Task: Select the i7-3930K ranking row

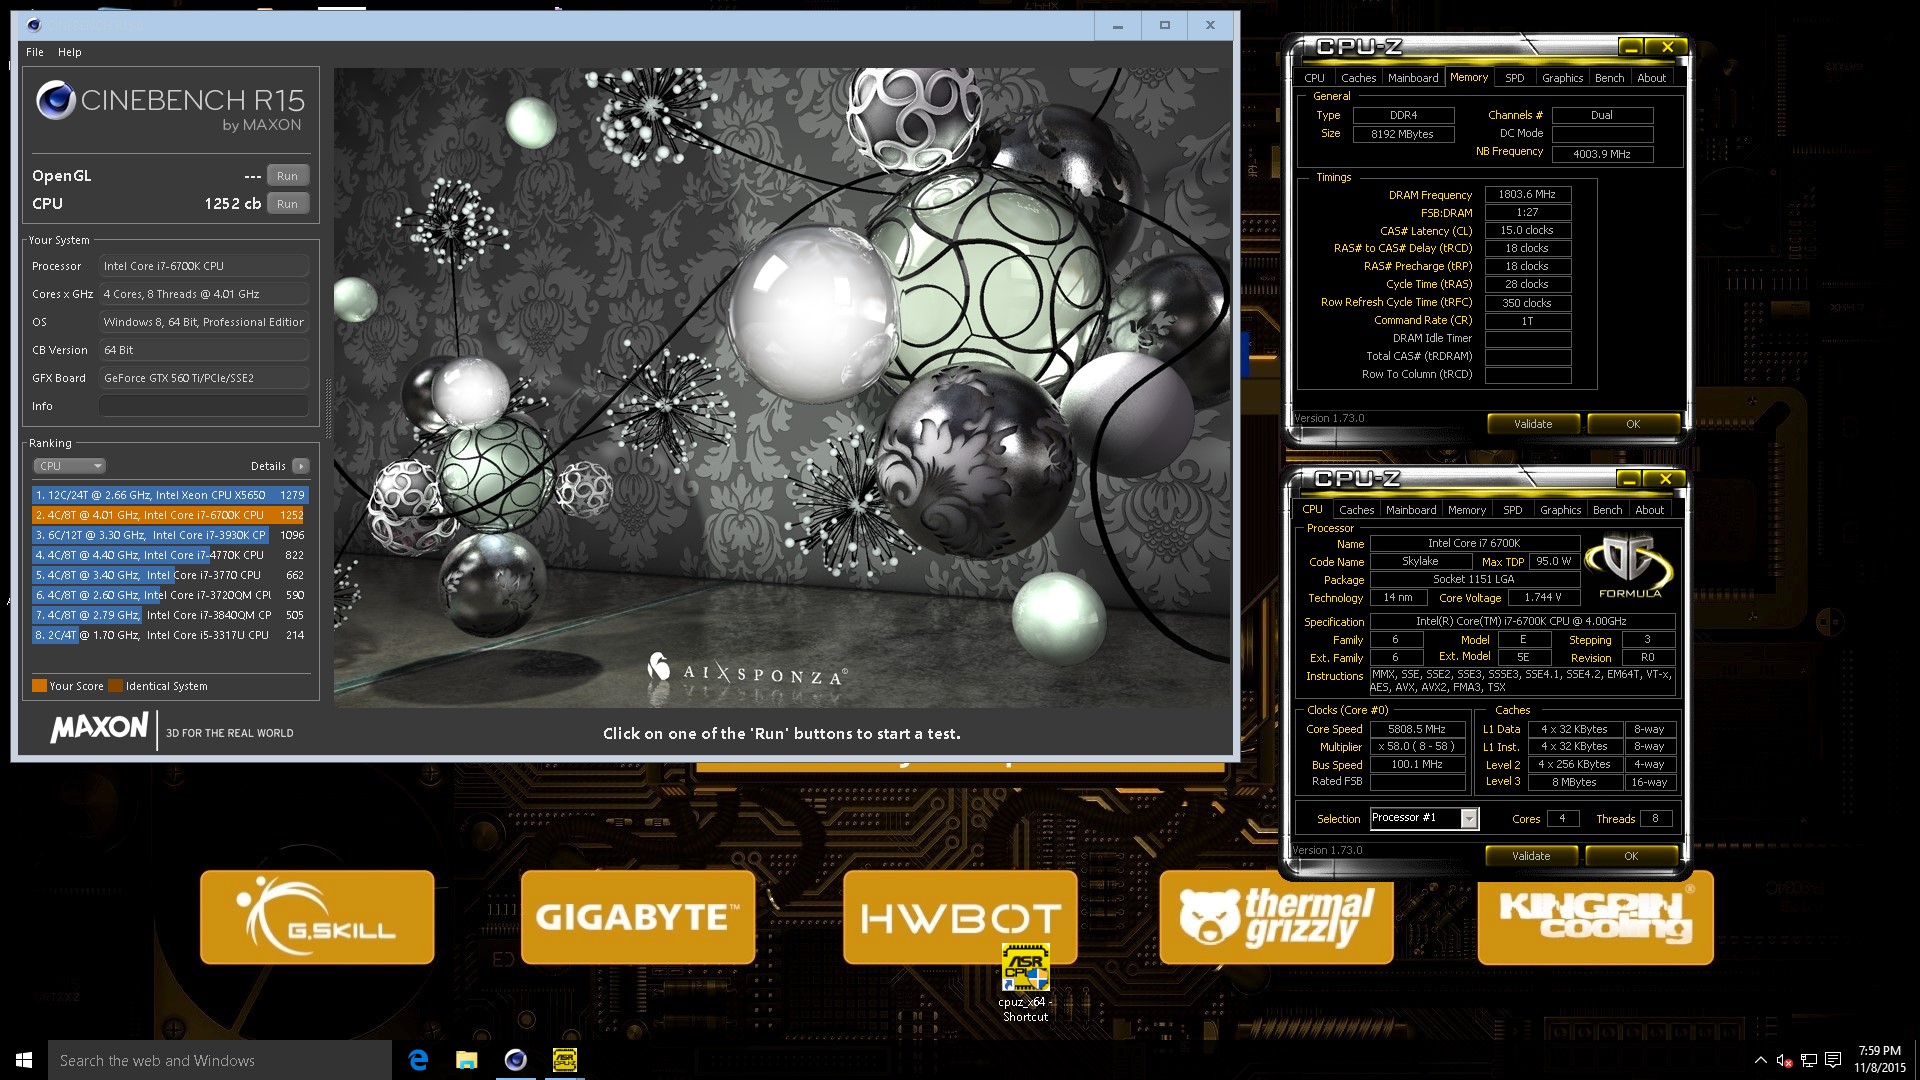Action: (x=170, y=535)
